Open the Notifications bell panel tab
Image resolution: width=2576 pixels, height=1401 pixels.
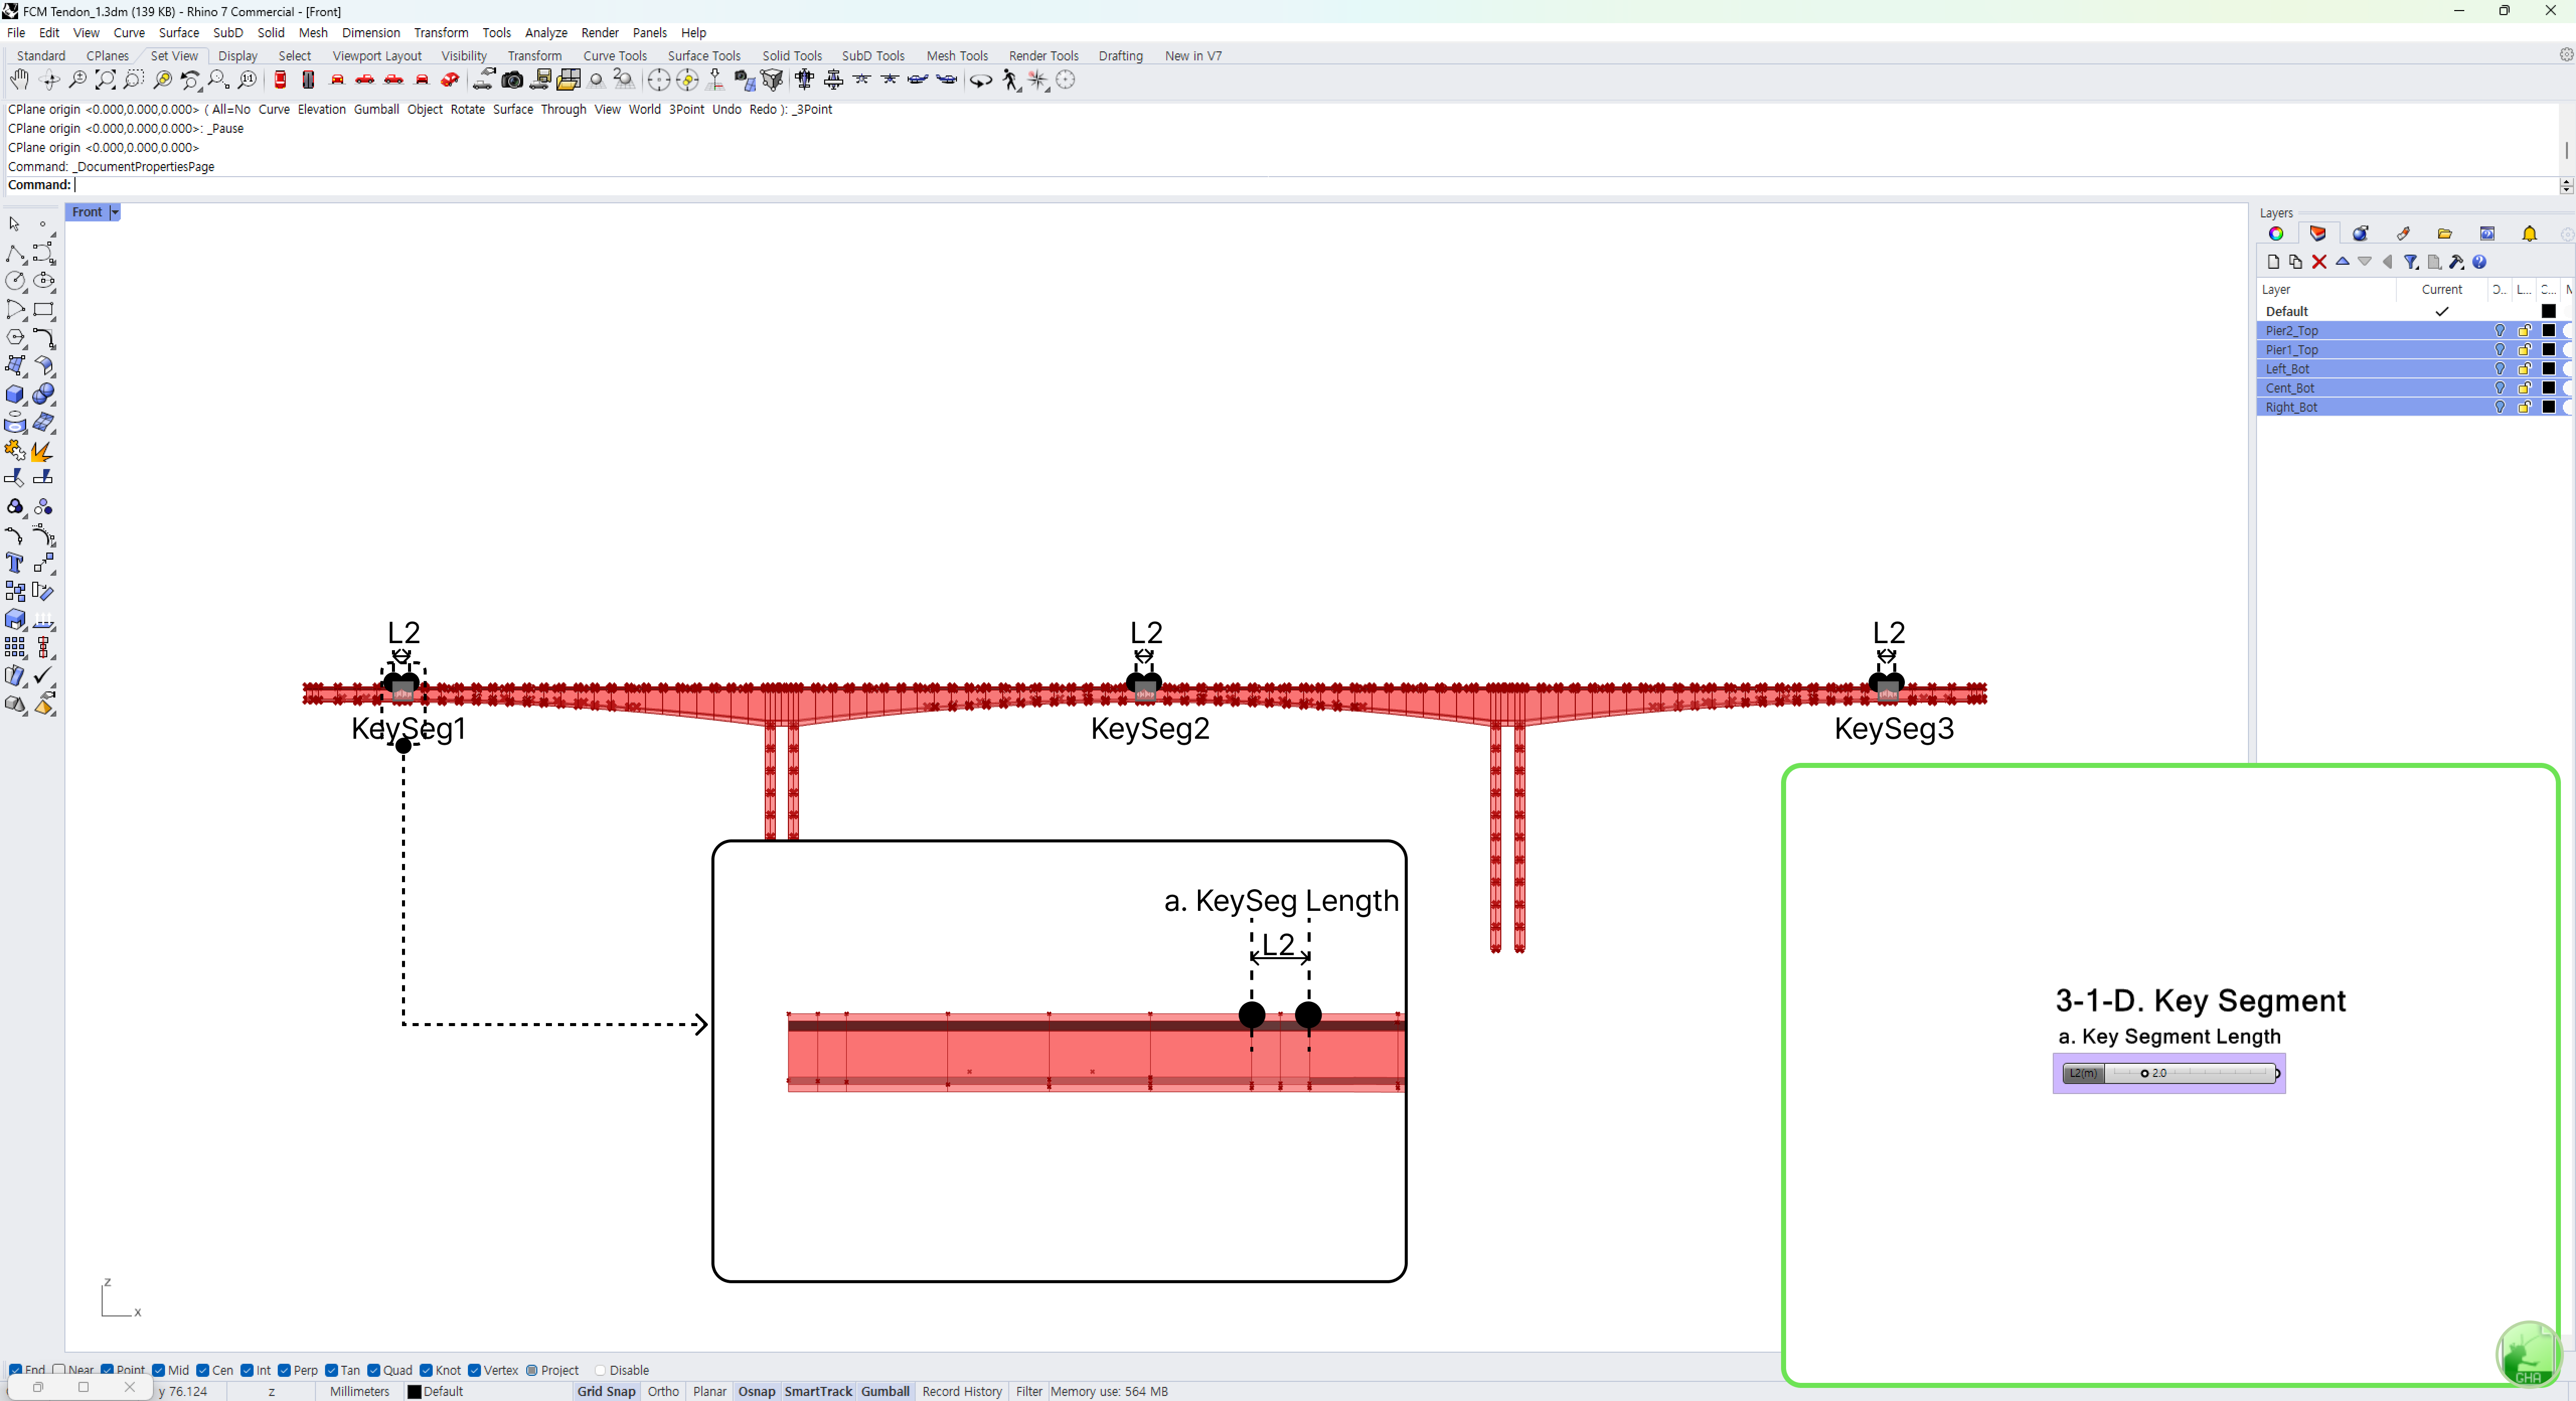pos(2529,233)
